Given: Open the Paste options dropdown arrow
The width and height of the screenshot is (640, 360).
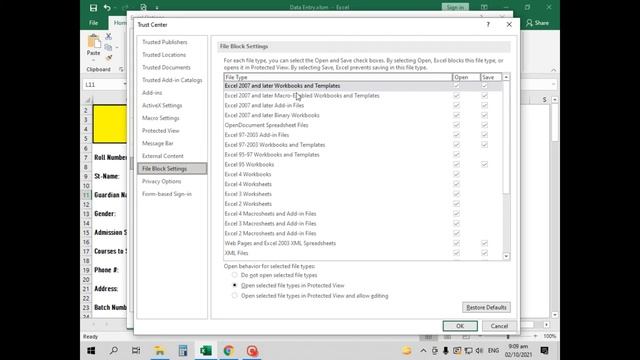Looking at the screenshot, I should coord(93,60).
